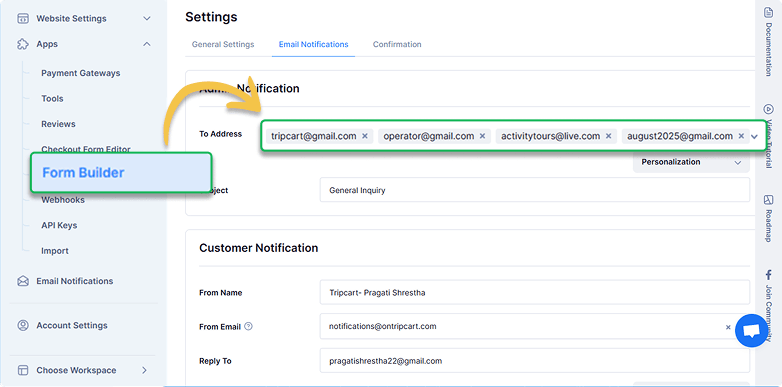This screenshot has width=782, height=387.
Task: Select Form Builder in sidebar
Action: point(122,173)
